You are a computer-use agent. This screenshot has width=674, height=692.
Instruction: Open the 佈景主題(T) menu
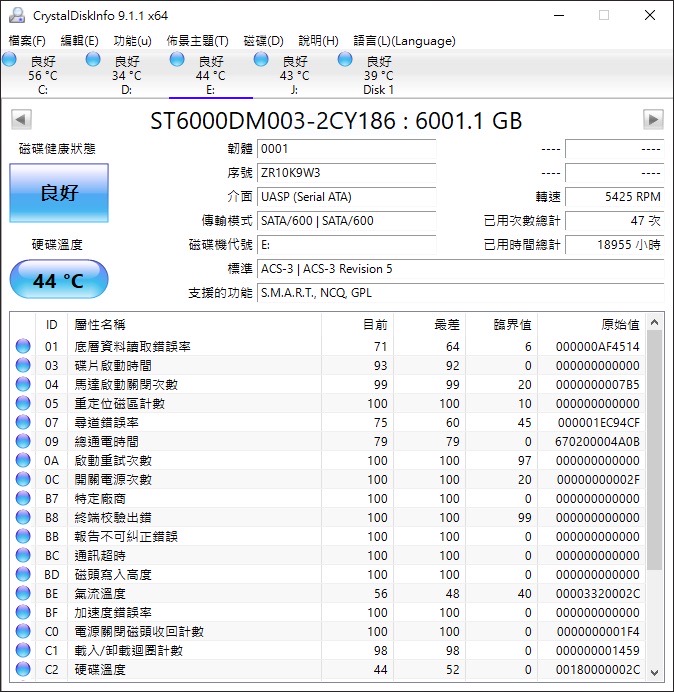pos(197,41)
